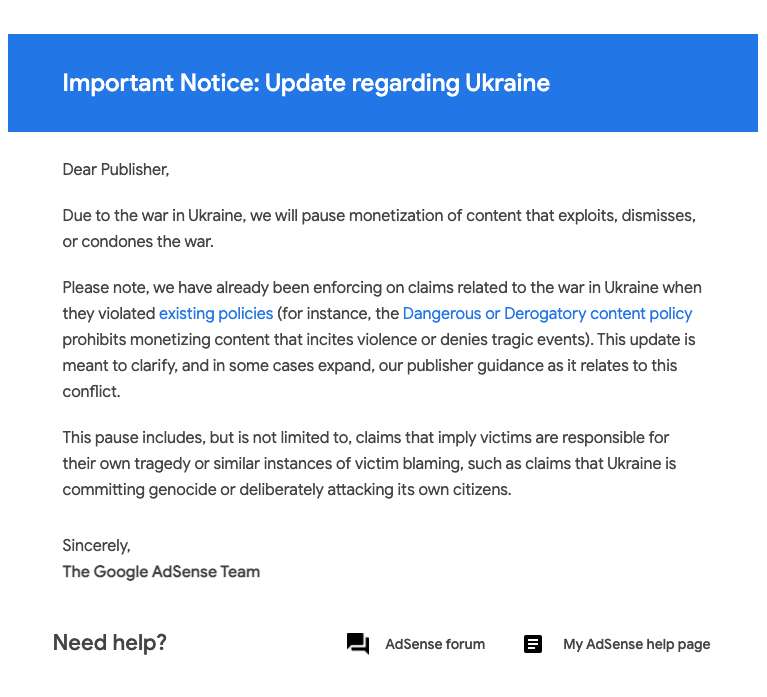Screen dimensions: 767x697
Task: Click the empty blue banner area beside the title
Action: (x=653, y=83)
